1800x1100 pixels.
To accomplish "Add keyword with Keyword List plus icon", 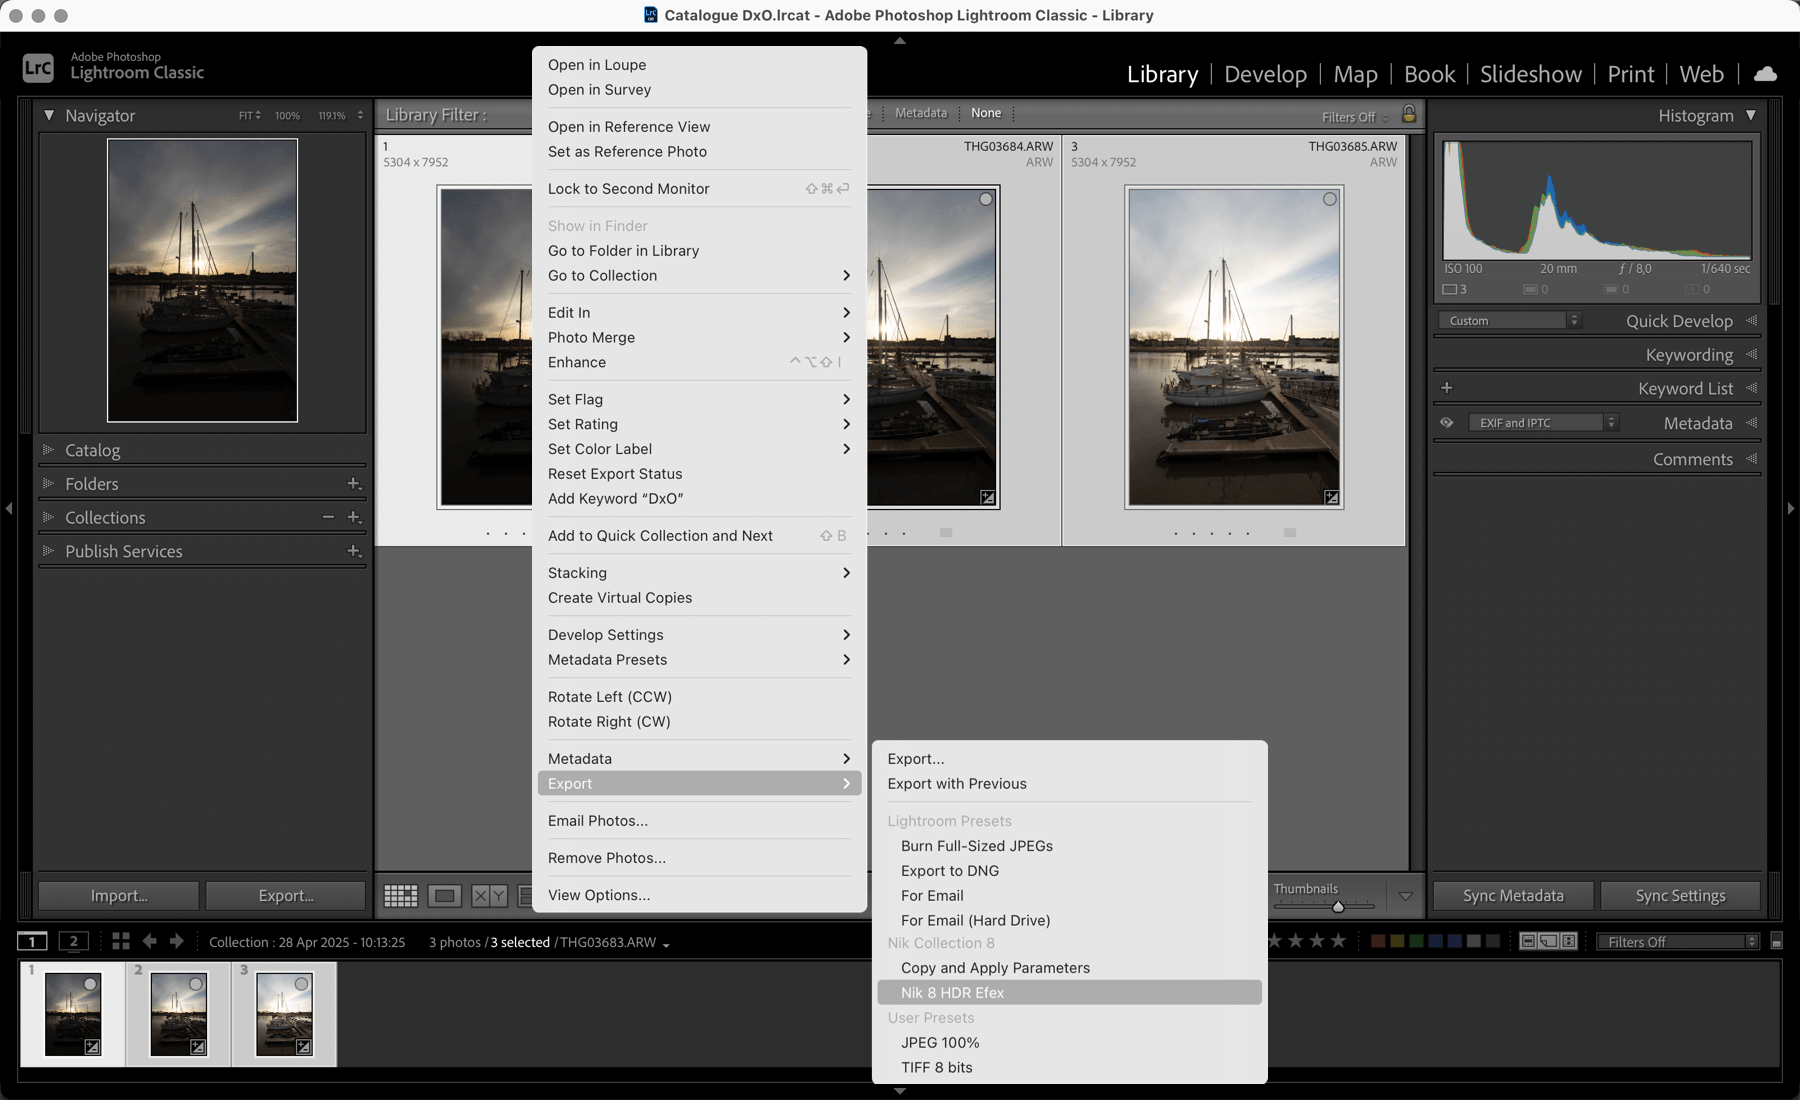I will (1447, 388).
